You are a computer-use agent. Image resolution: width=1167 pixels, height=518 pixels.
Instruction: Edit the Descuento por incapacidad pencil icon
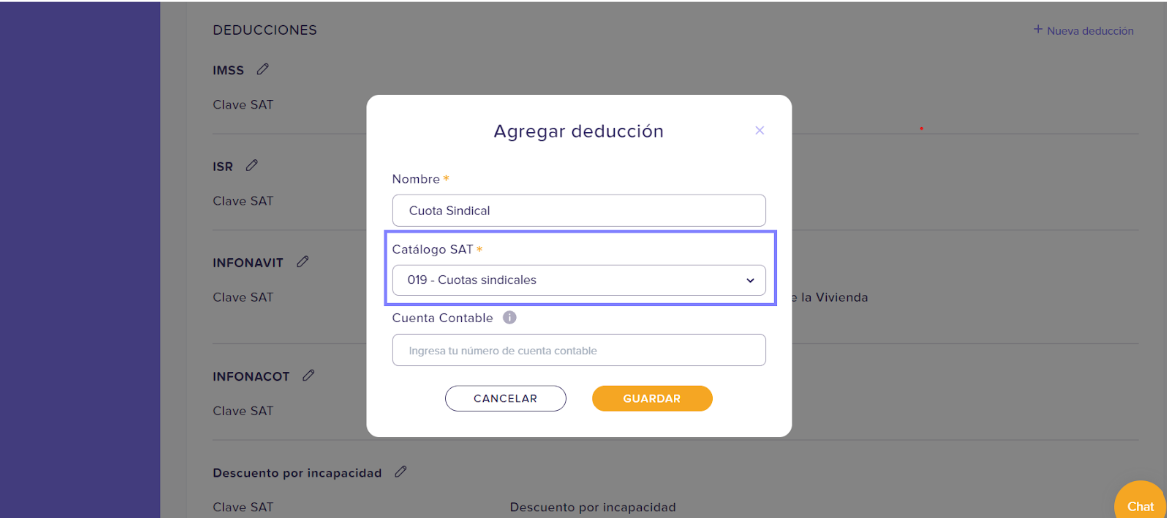pos(400,472)
